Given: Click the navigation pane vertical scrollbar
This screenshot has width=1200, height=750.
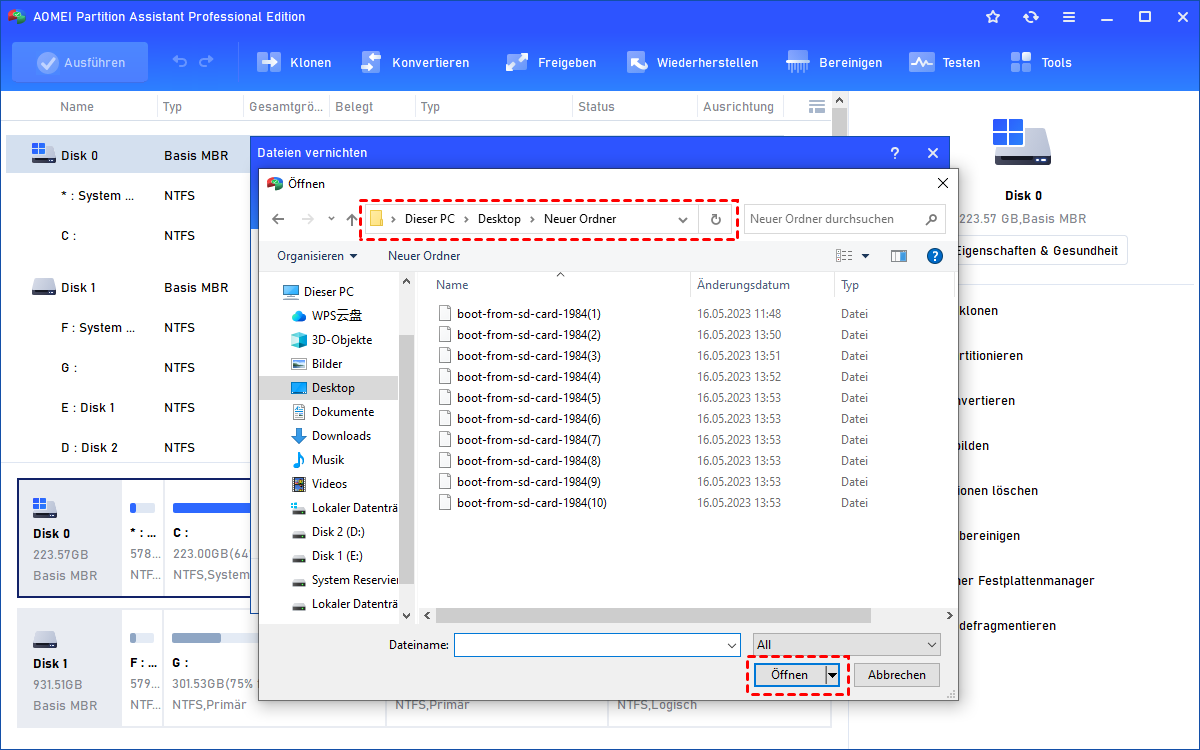Looking at the screenshot, I should pos(407,460).
